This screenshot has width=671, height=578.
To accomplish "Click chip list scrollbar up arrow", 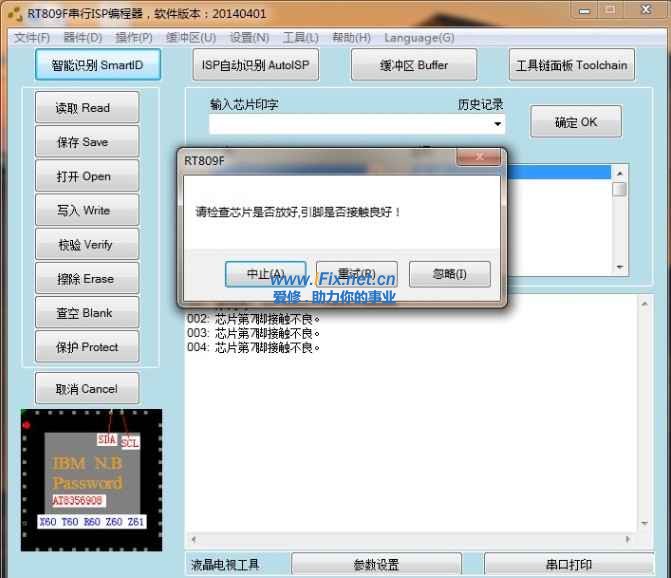I will tap(620, 173).
